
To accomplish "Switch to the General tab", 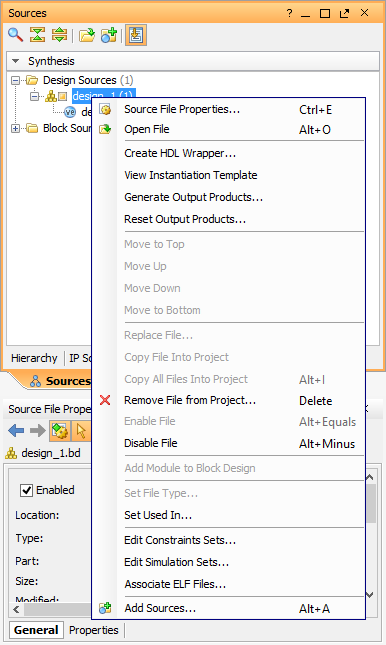I will (x=36, y=630).
